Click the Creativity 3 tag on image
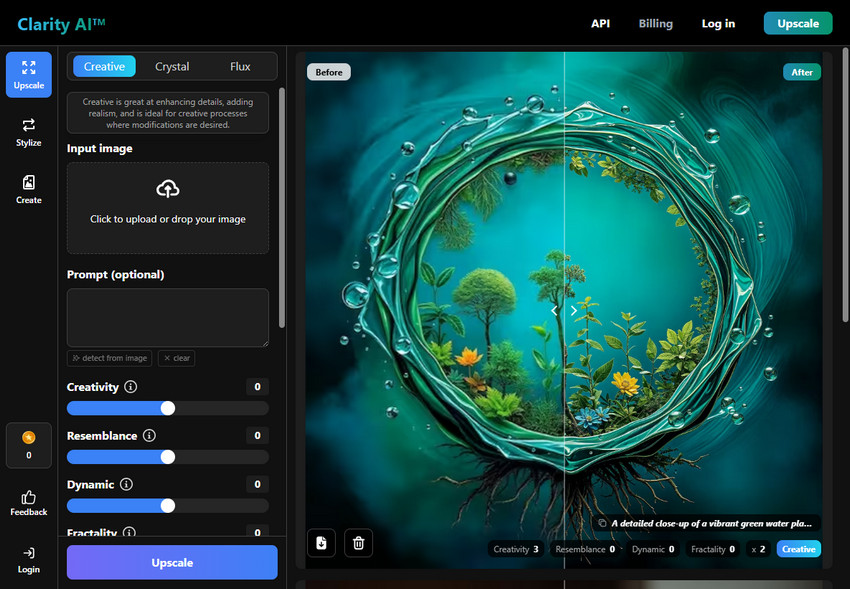Screen dimensions: 850x589 [516, 549]
